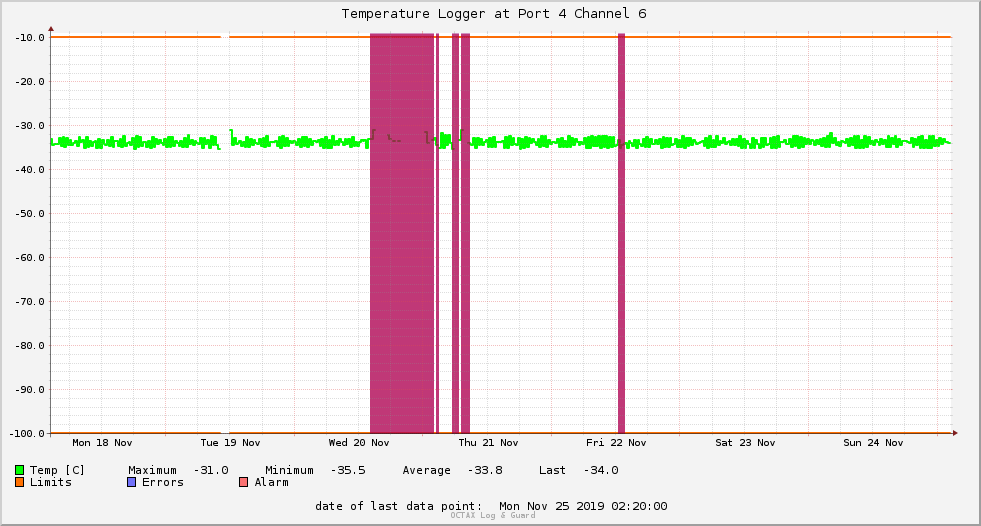
Task: Click the narrow alarm band on Fri 22 Nov
Action: click(x=621, y=233)
